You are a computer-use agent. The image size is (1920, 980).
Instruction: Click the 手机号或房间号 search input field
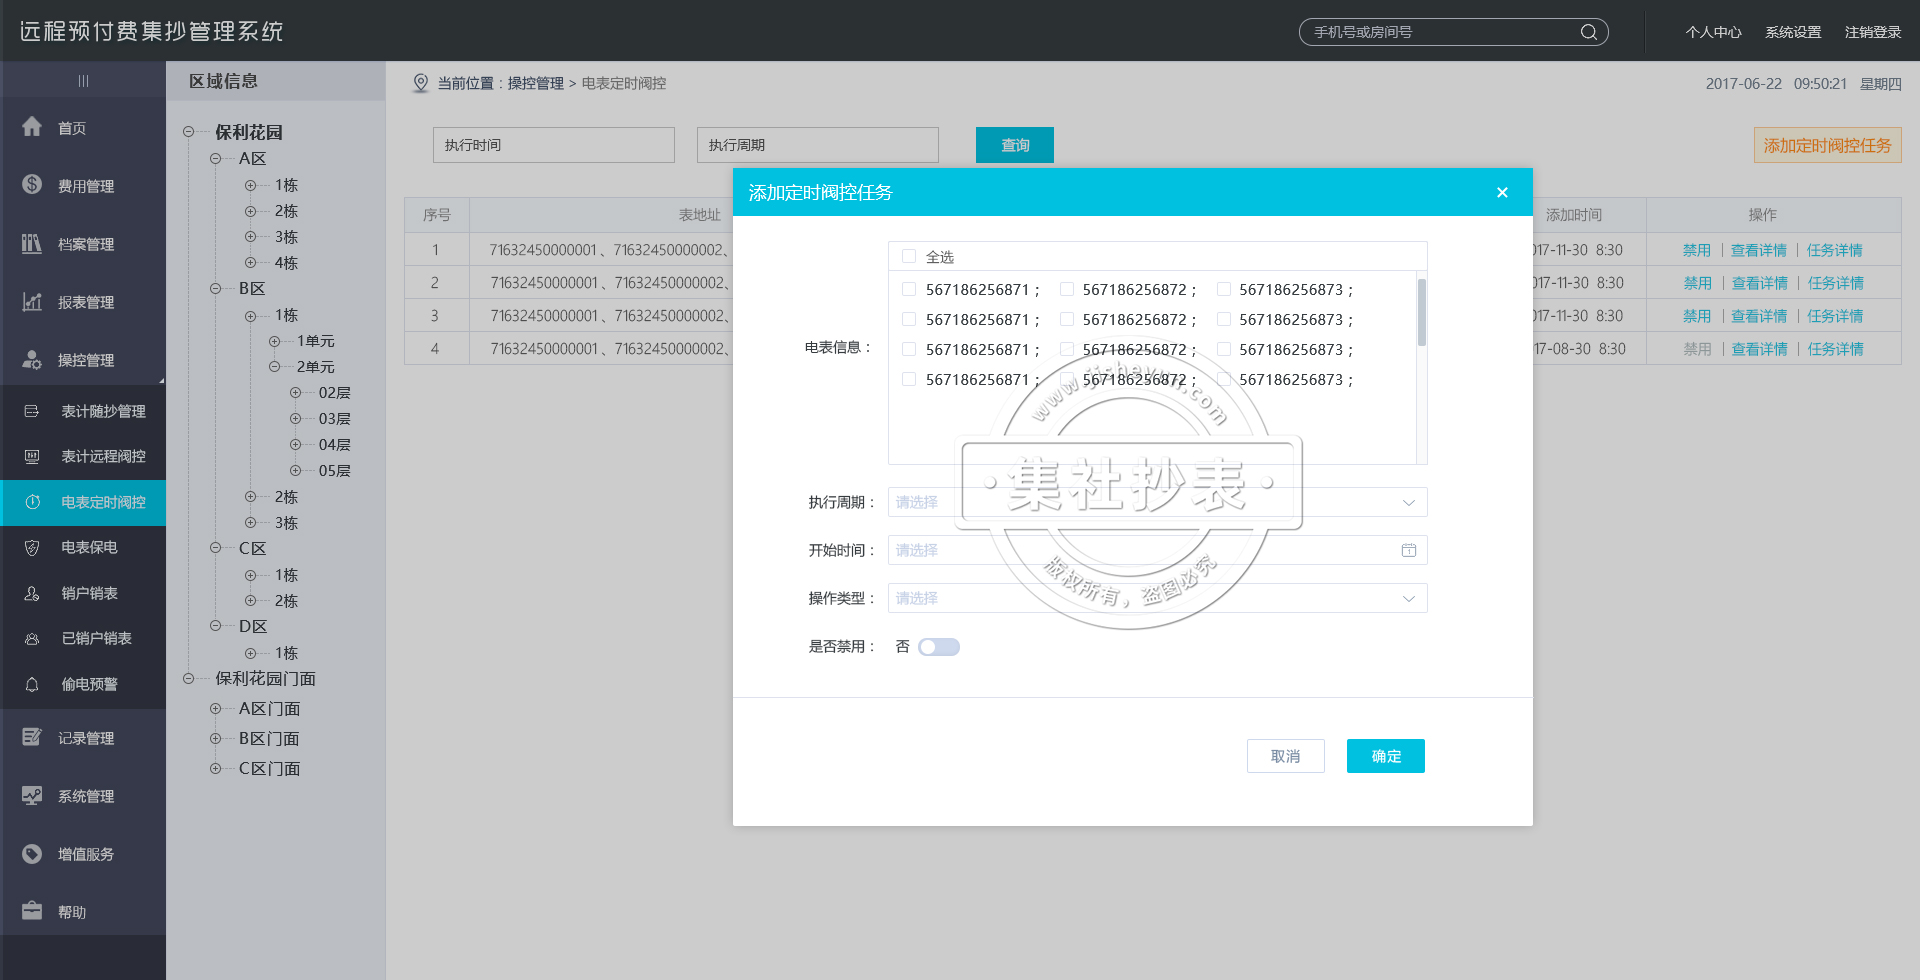[x=1440, y=32]
